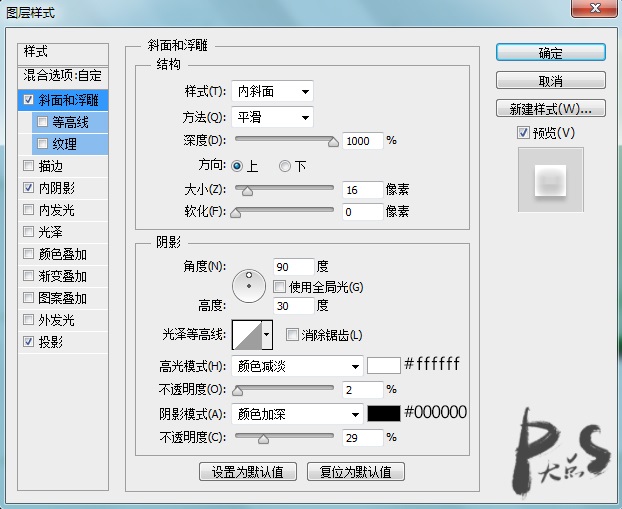
Task: Click highlight 不透明度(O) slider handle
Action: [x=237, y=391]
